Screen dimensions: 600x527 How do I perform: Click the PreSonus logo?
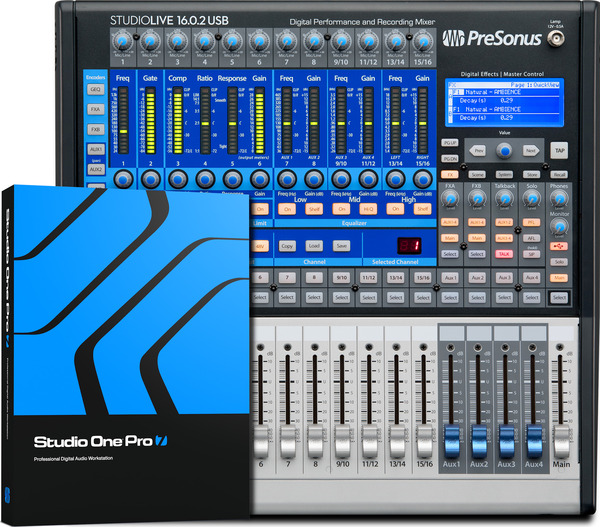click(492, 38)
